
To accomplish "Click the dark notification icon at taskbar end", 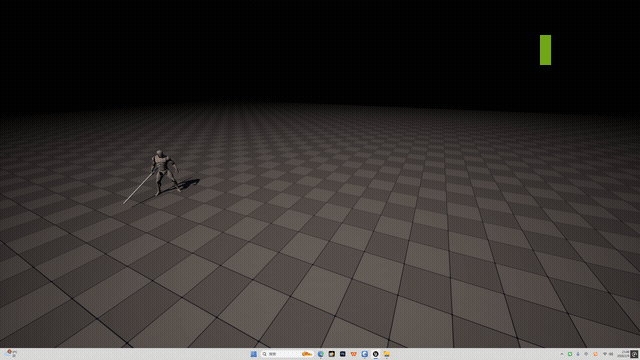I will coord(634,354).
